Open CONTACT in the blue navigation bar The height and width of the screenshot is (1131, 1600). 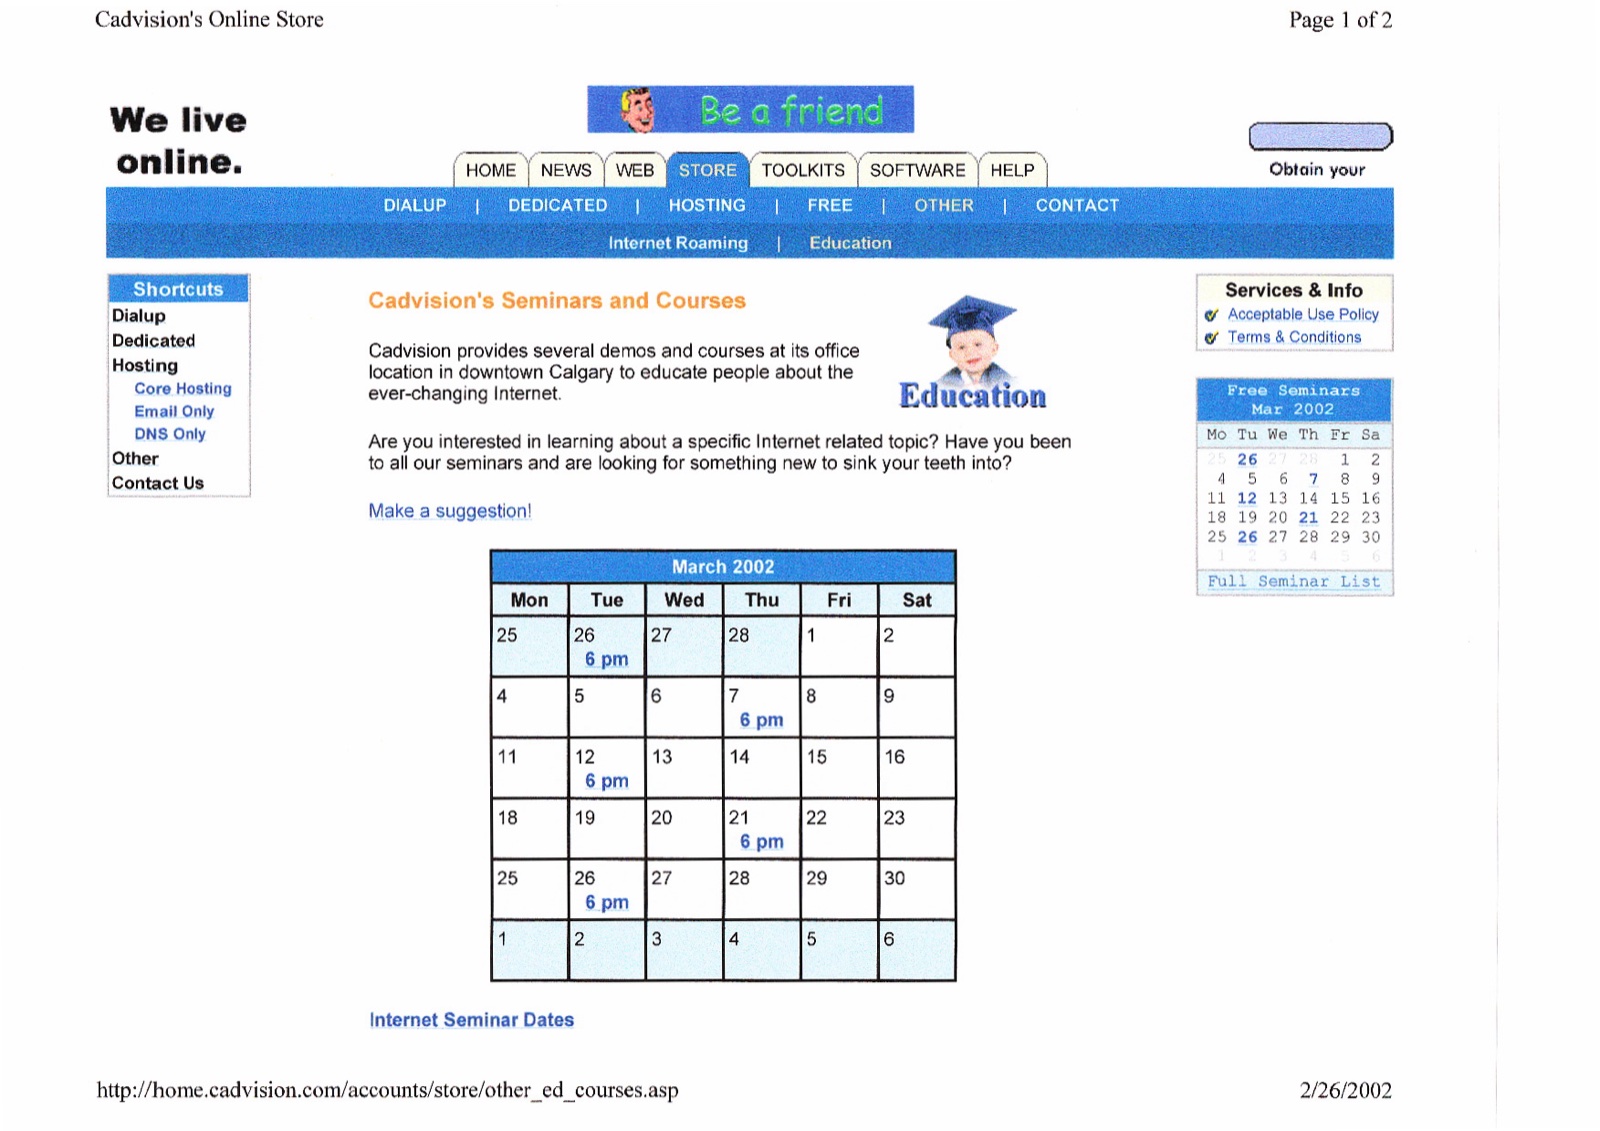click(x=1077, y=205)
